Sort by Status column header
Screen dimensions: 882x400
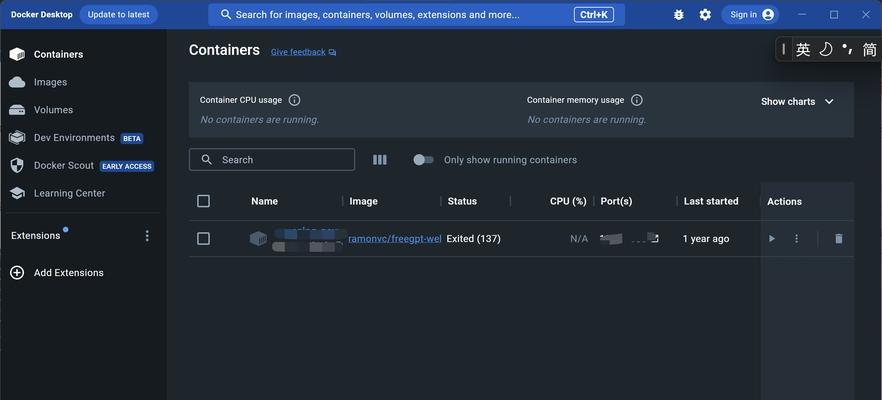pos(462,201)
